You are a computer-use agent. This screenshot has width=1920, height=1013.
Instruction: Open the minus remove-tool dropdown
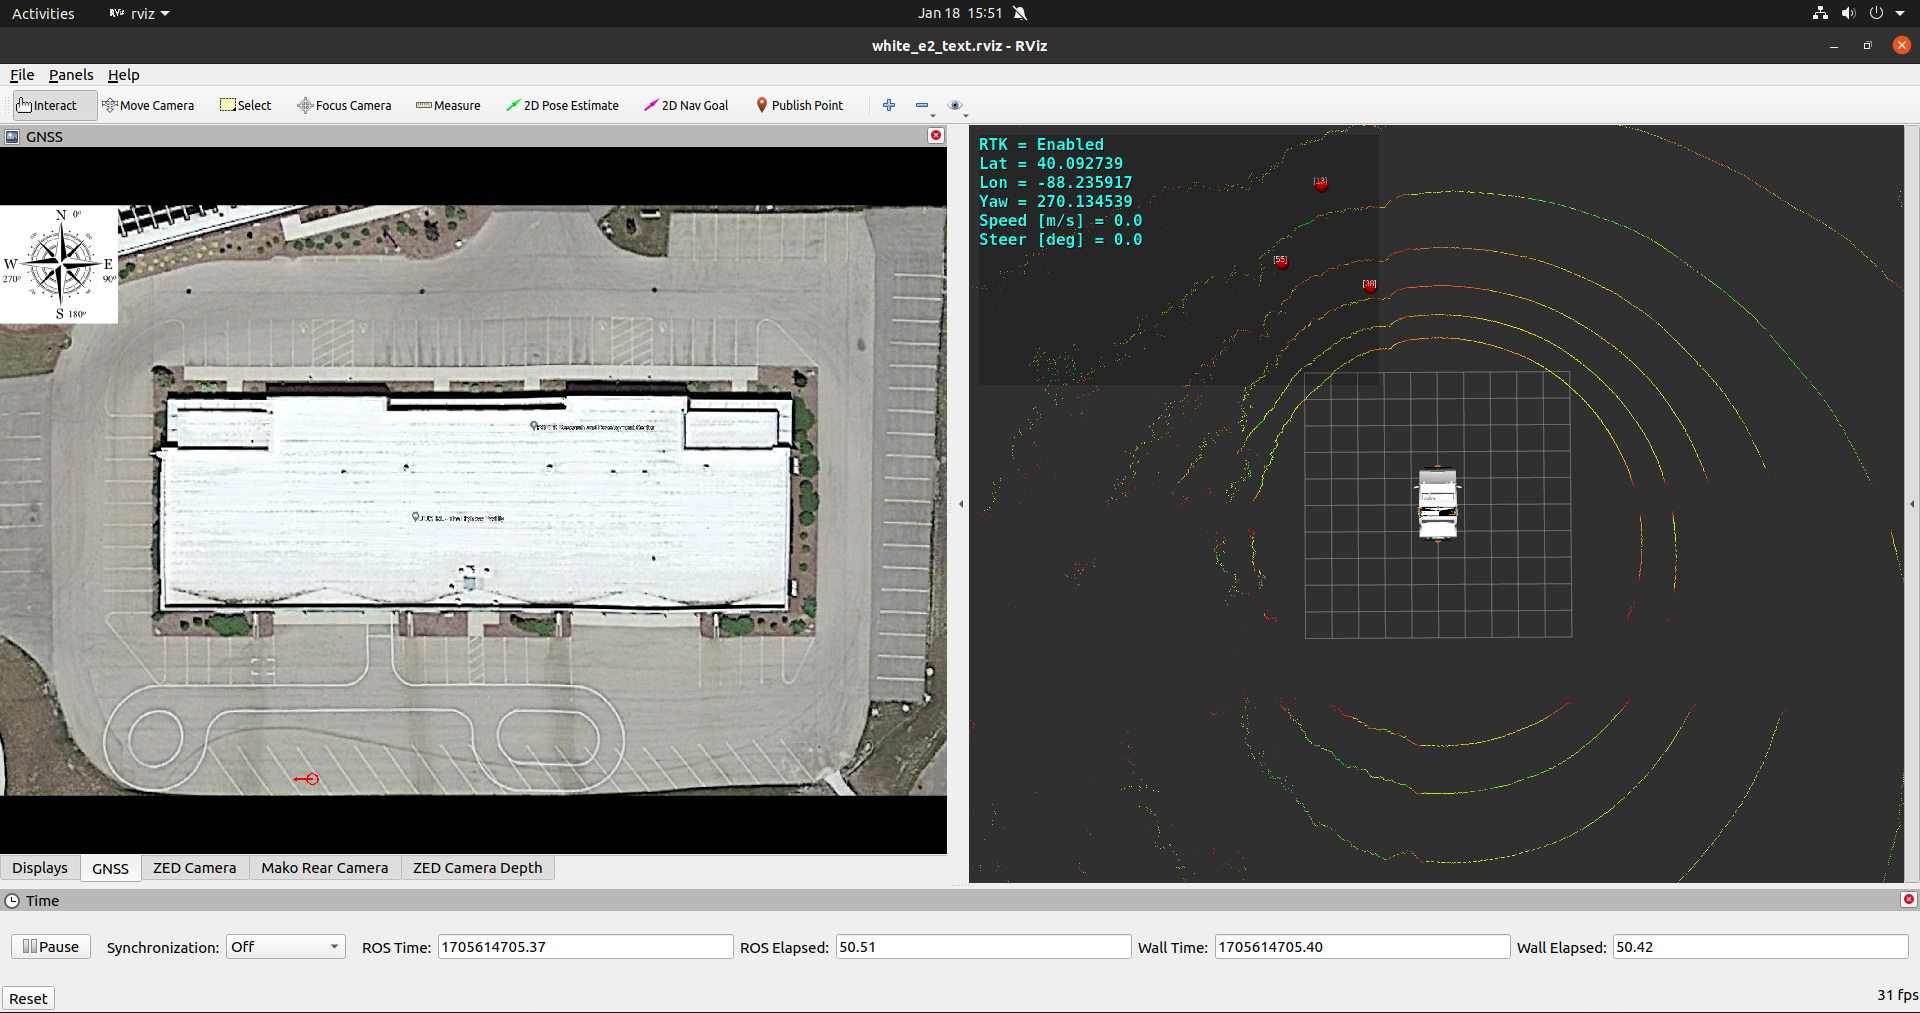tap(923, 106)
